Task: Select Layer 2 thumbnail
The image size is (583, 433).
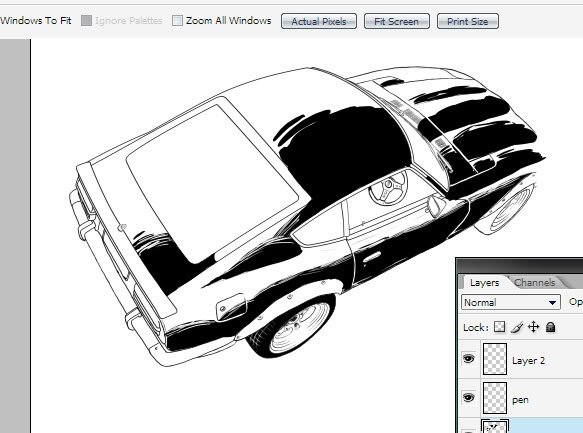Action: [x=495, y=359]
